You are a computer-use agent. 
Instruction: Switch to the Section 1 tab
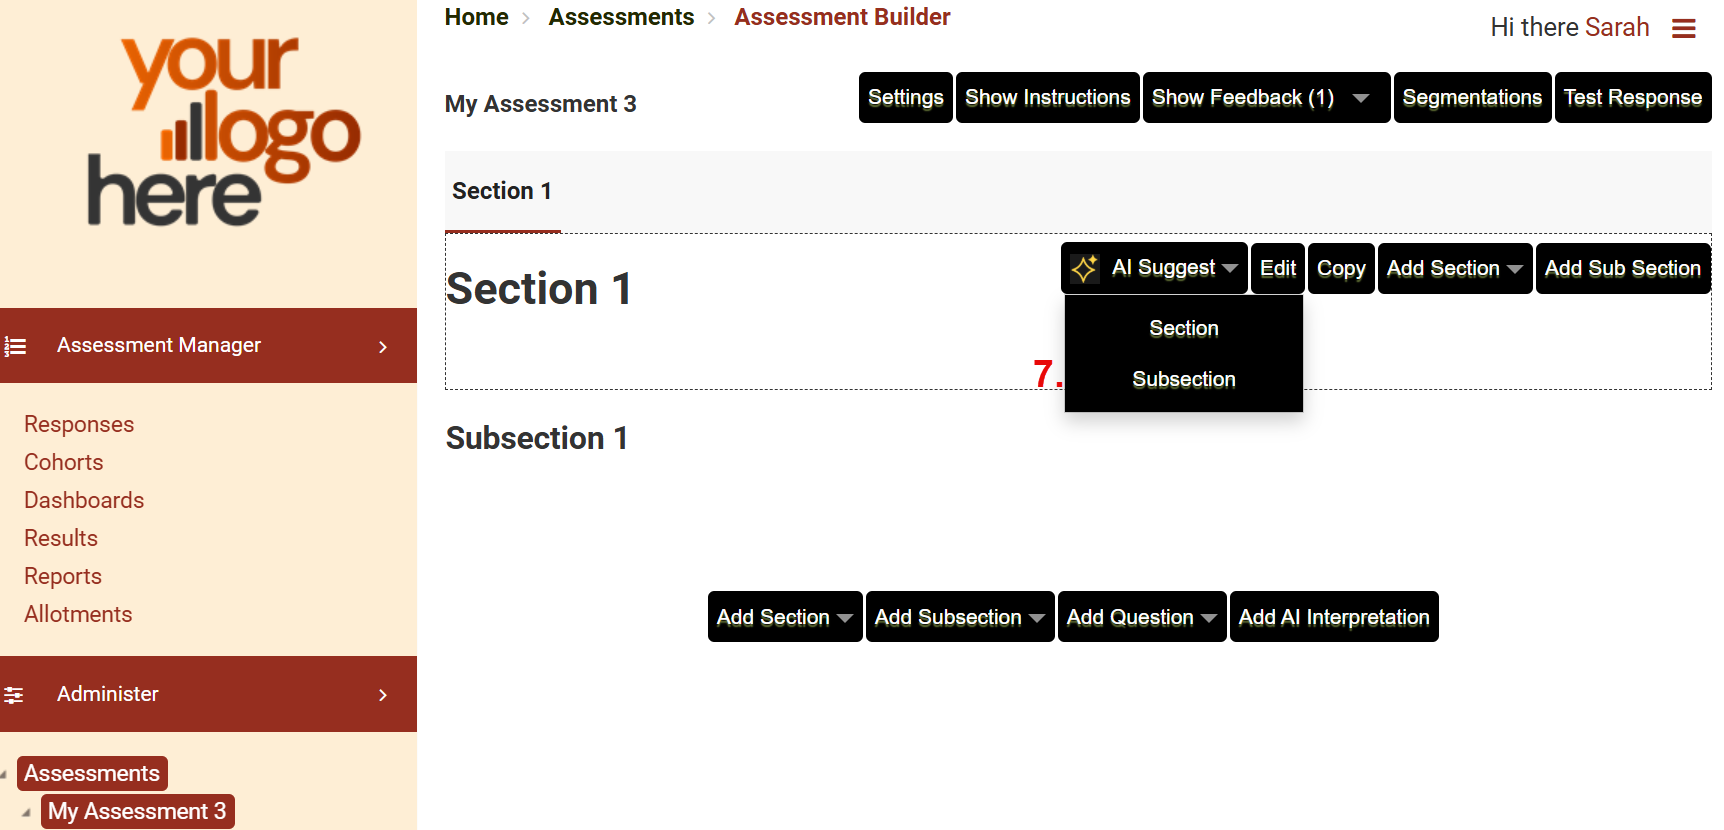tap(502, 192)
